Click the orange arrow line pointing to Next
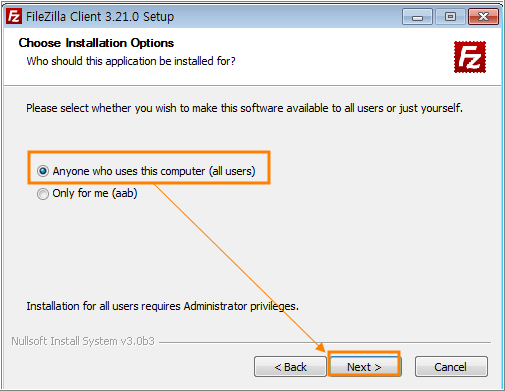The image size is (505, 391). 238,267
